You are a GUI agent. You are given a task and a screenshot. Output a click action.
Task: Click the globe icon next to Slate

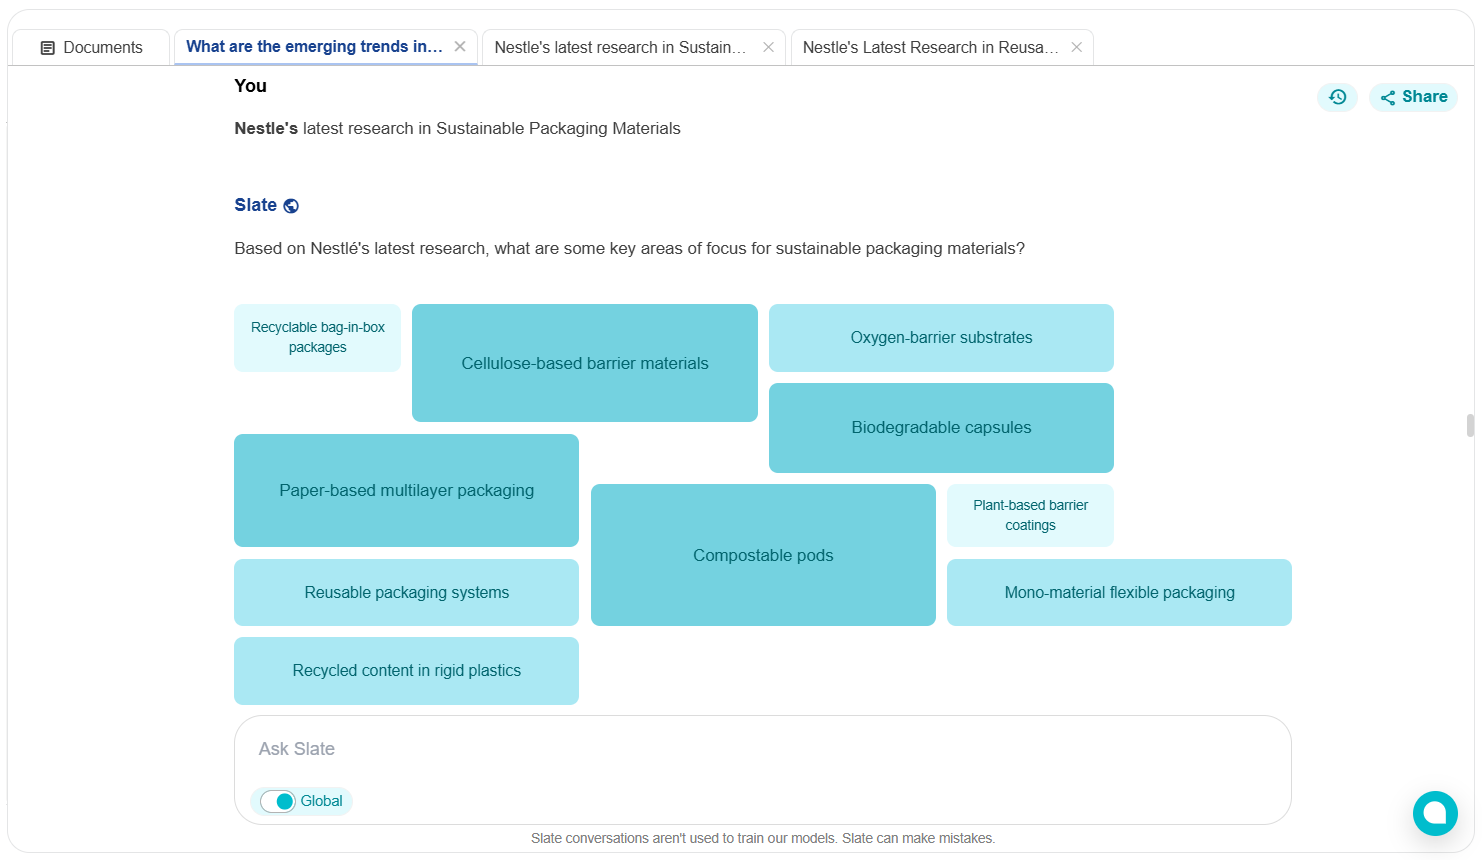point(291,206)
